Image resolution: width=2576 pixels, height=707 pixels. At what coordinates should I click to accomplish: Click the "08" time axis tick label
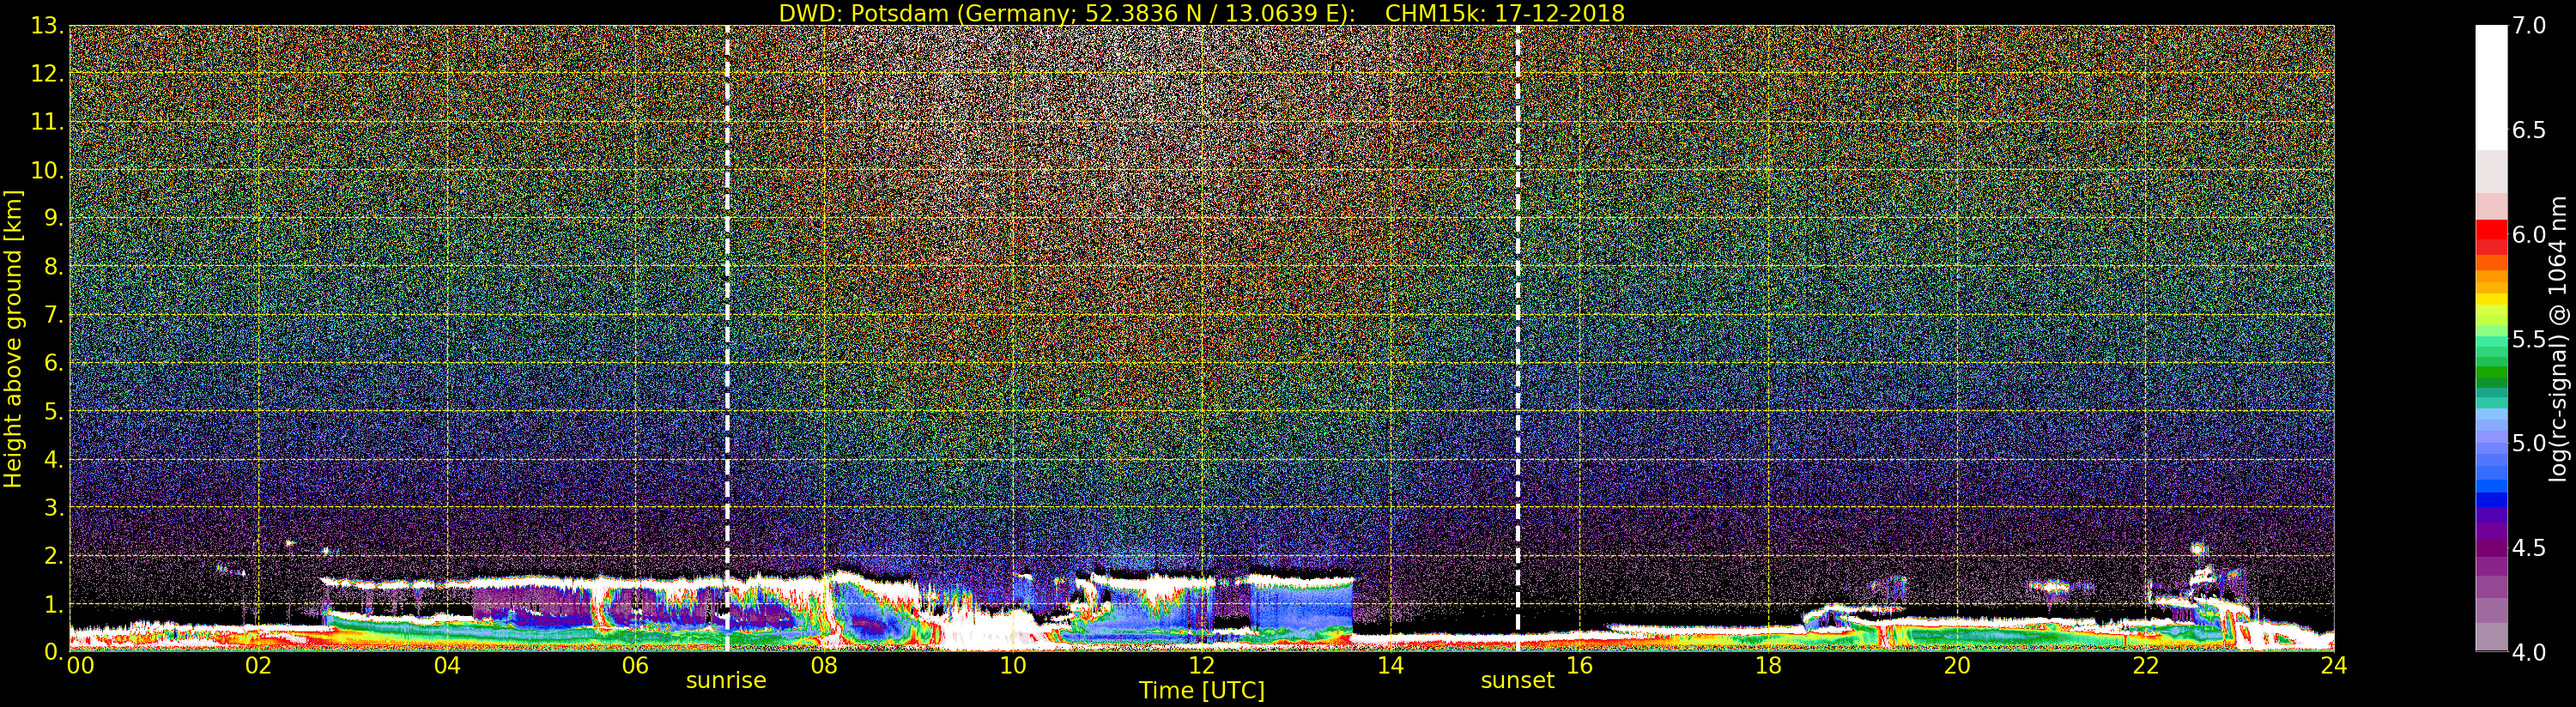tap(824, 665)
